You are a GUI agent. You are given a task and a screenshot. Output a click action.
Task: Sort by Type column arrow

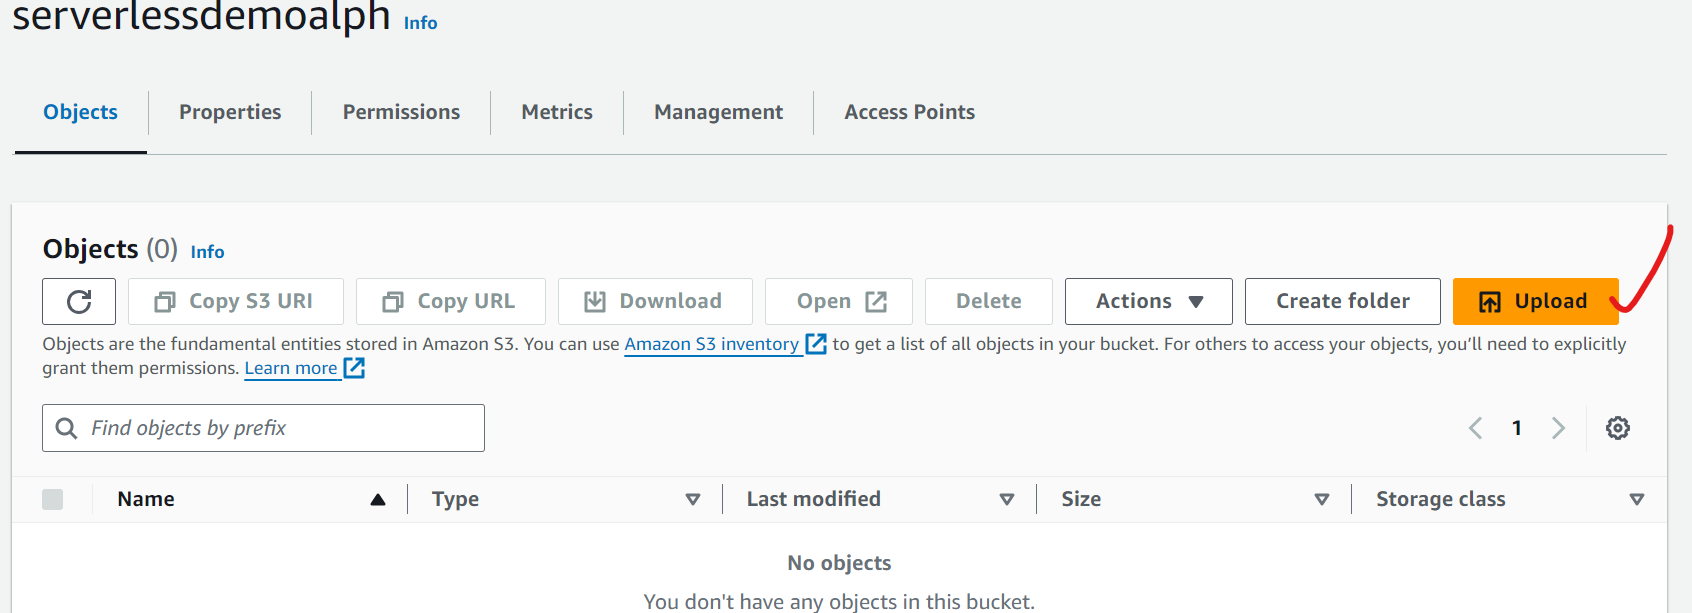click(x=692, y=499)
